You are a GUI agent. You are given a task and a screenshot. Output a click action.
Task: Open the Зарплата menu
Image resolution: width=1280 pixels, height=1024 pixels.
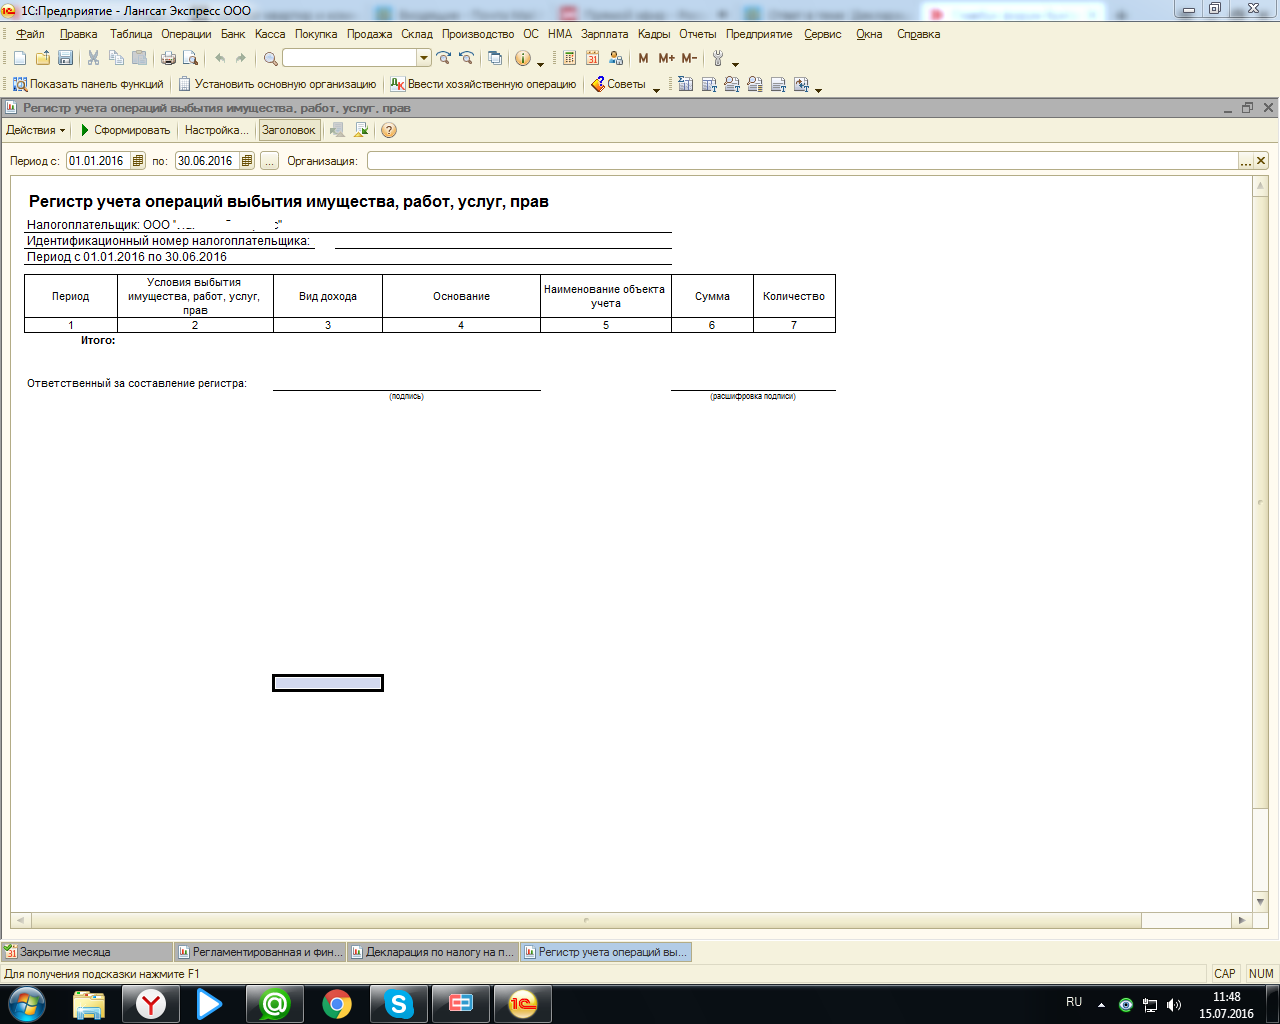coord(605,34)
